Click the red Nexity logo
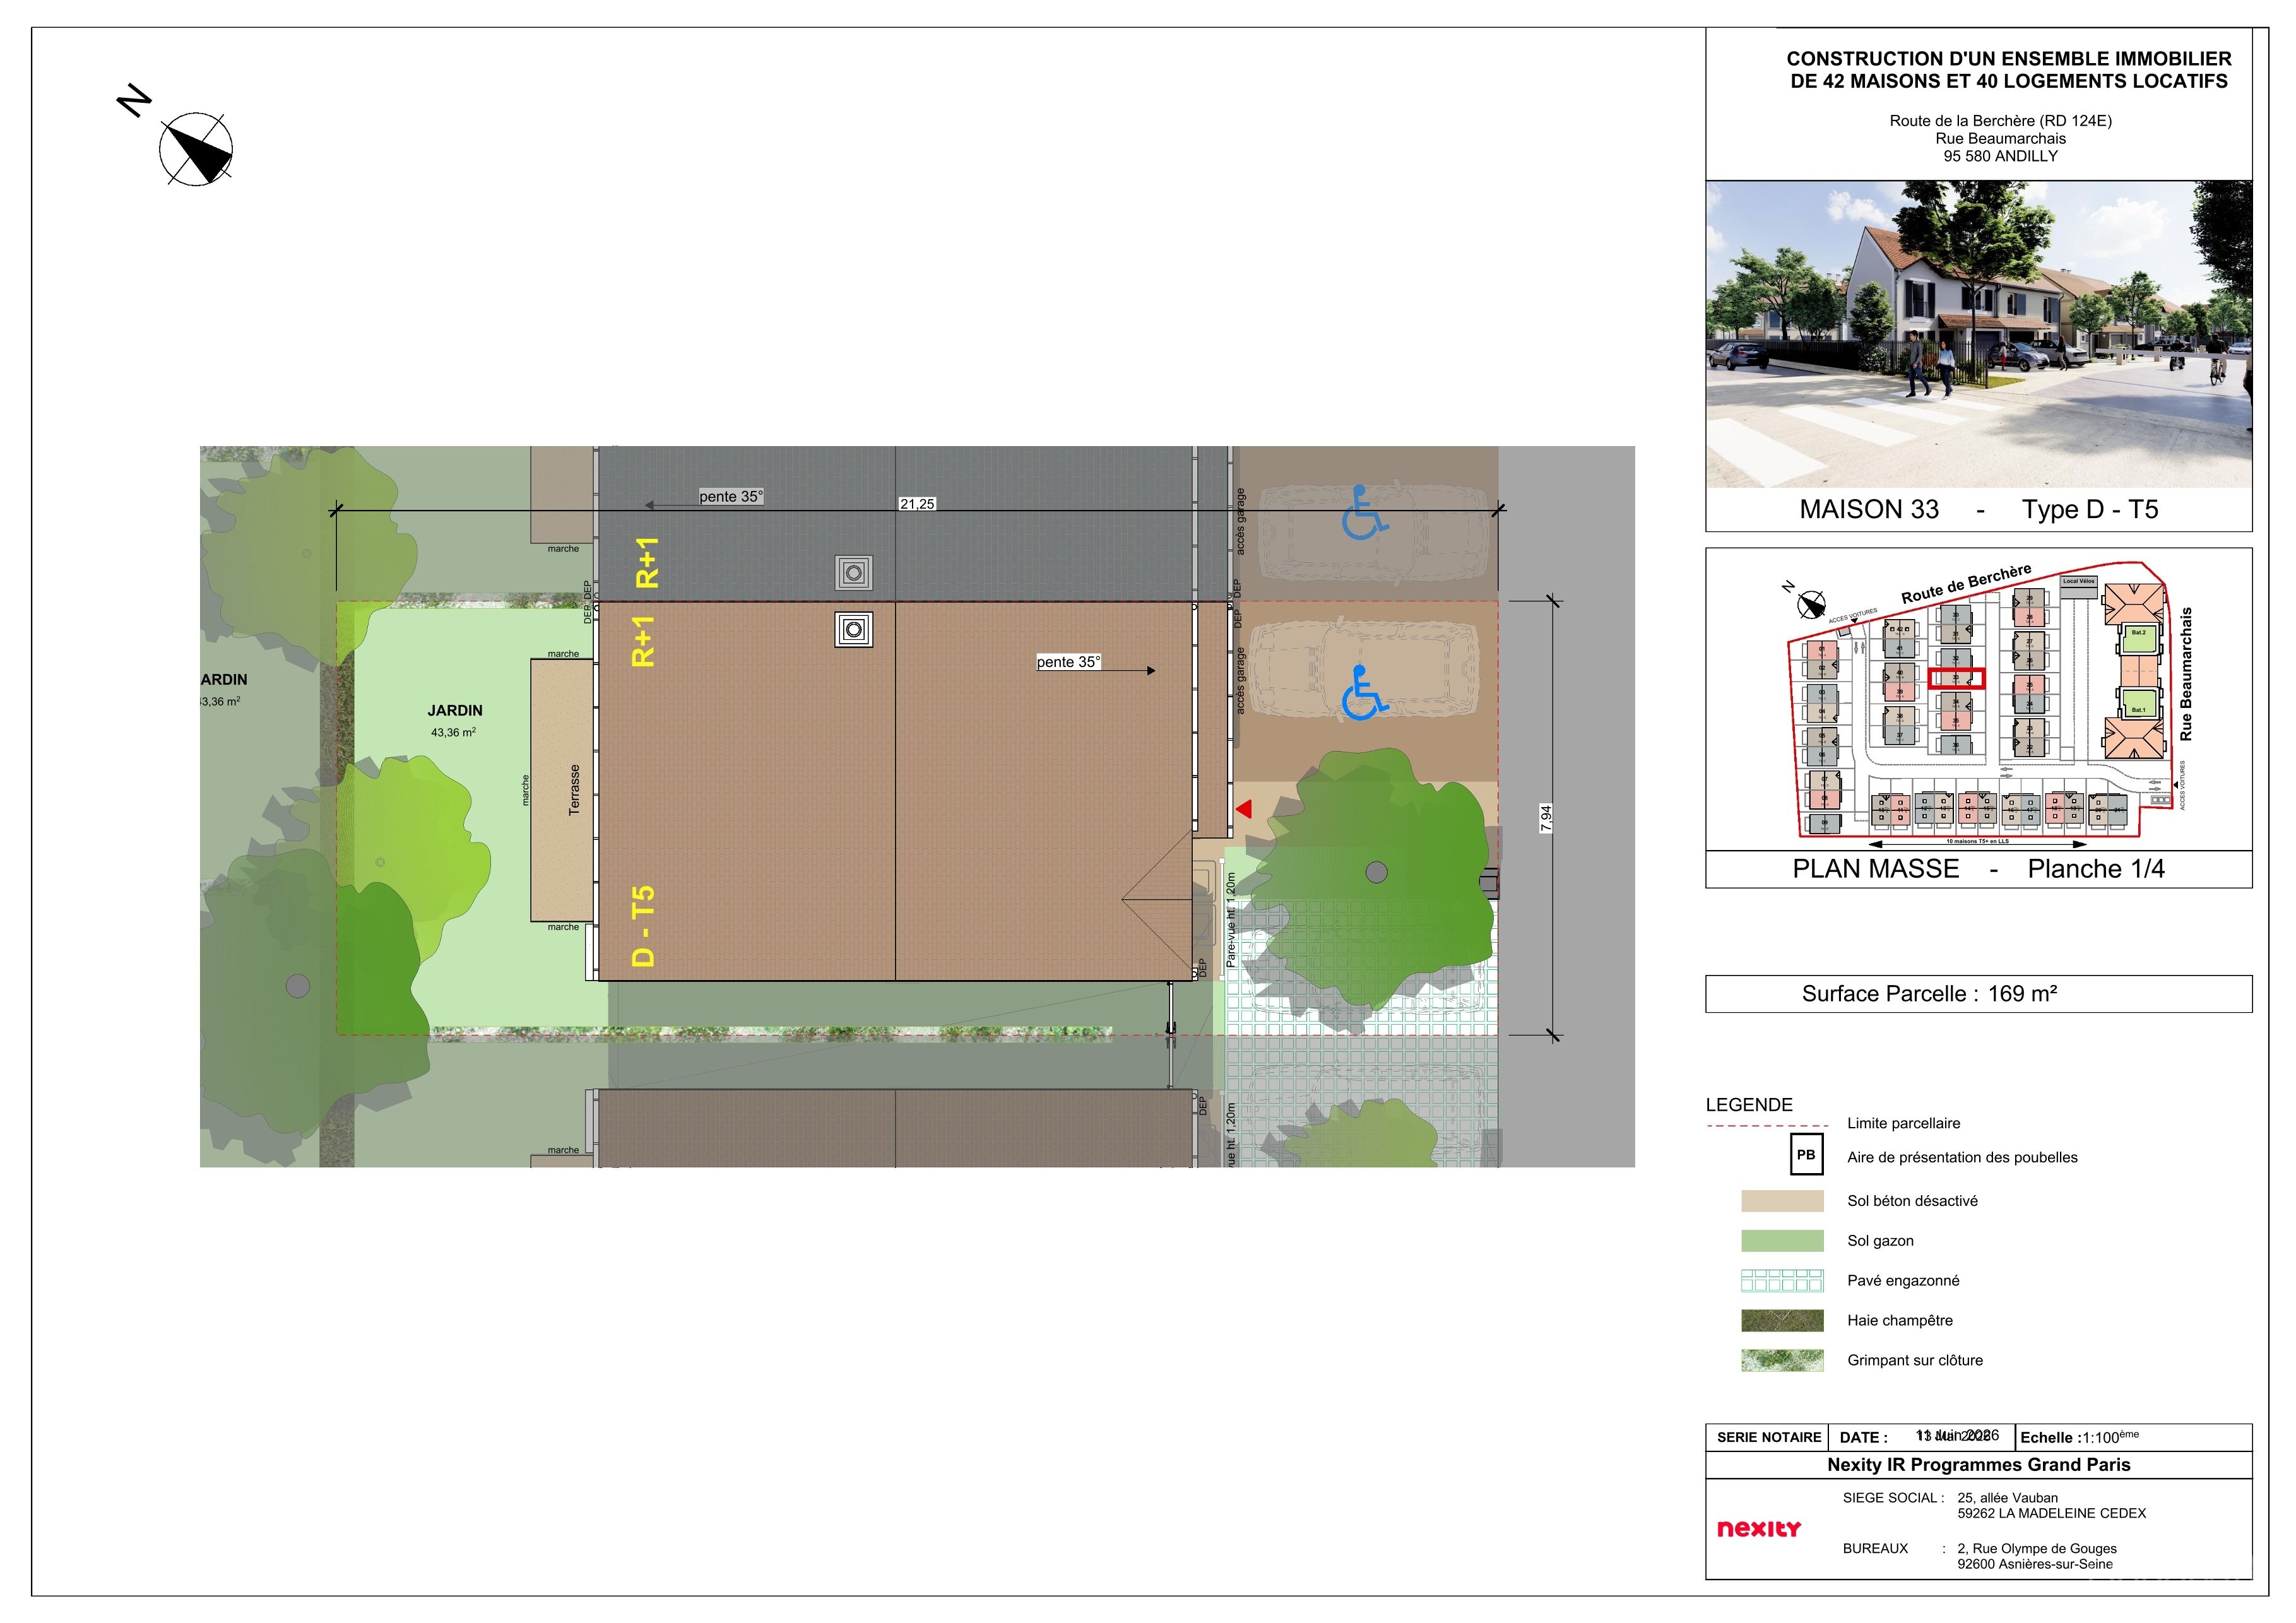The width and height of the screenshot is (2296, 1623). click(x=1758, y=1528)
